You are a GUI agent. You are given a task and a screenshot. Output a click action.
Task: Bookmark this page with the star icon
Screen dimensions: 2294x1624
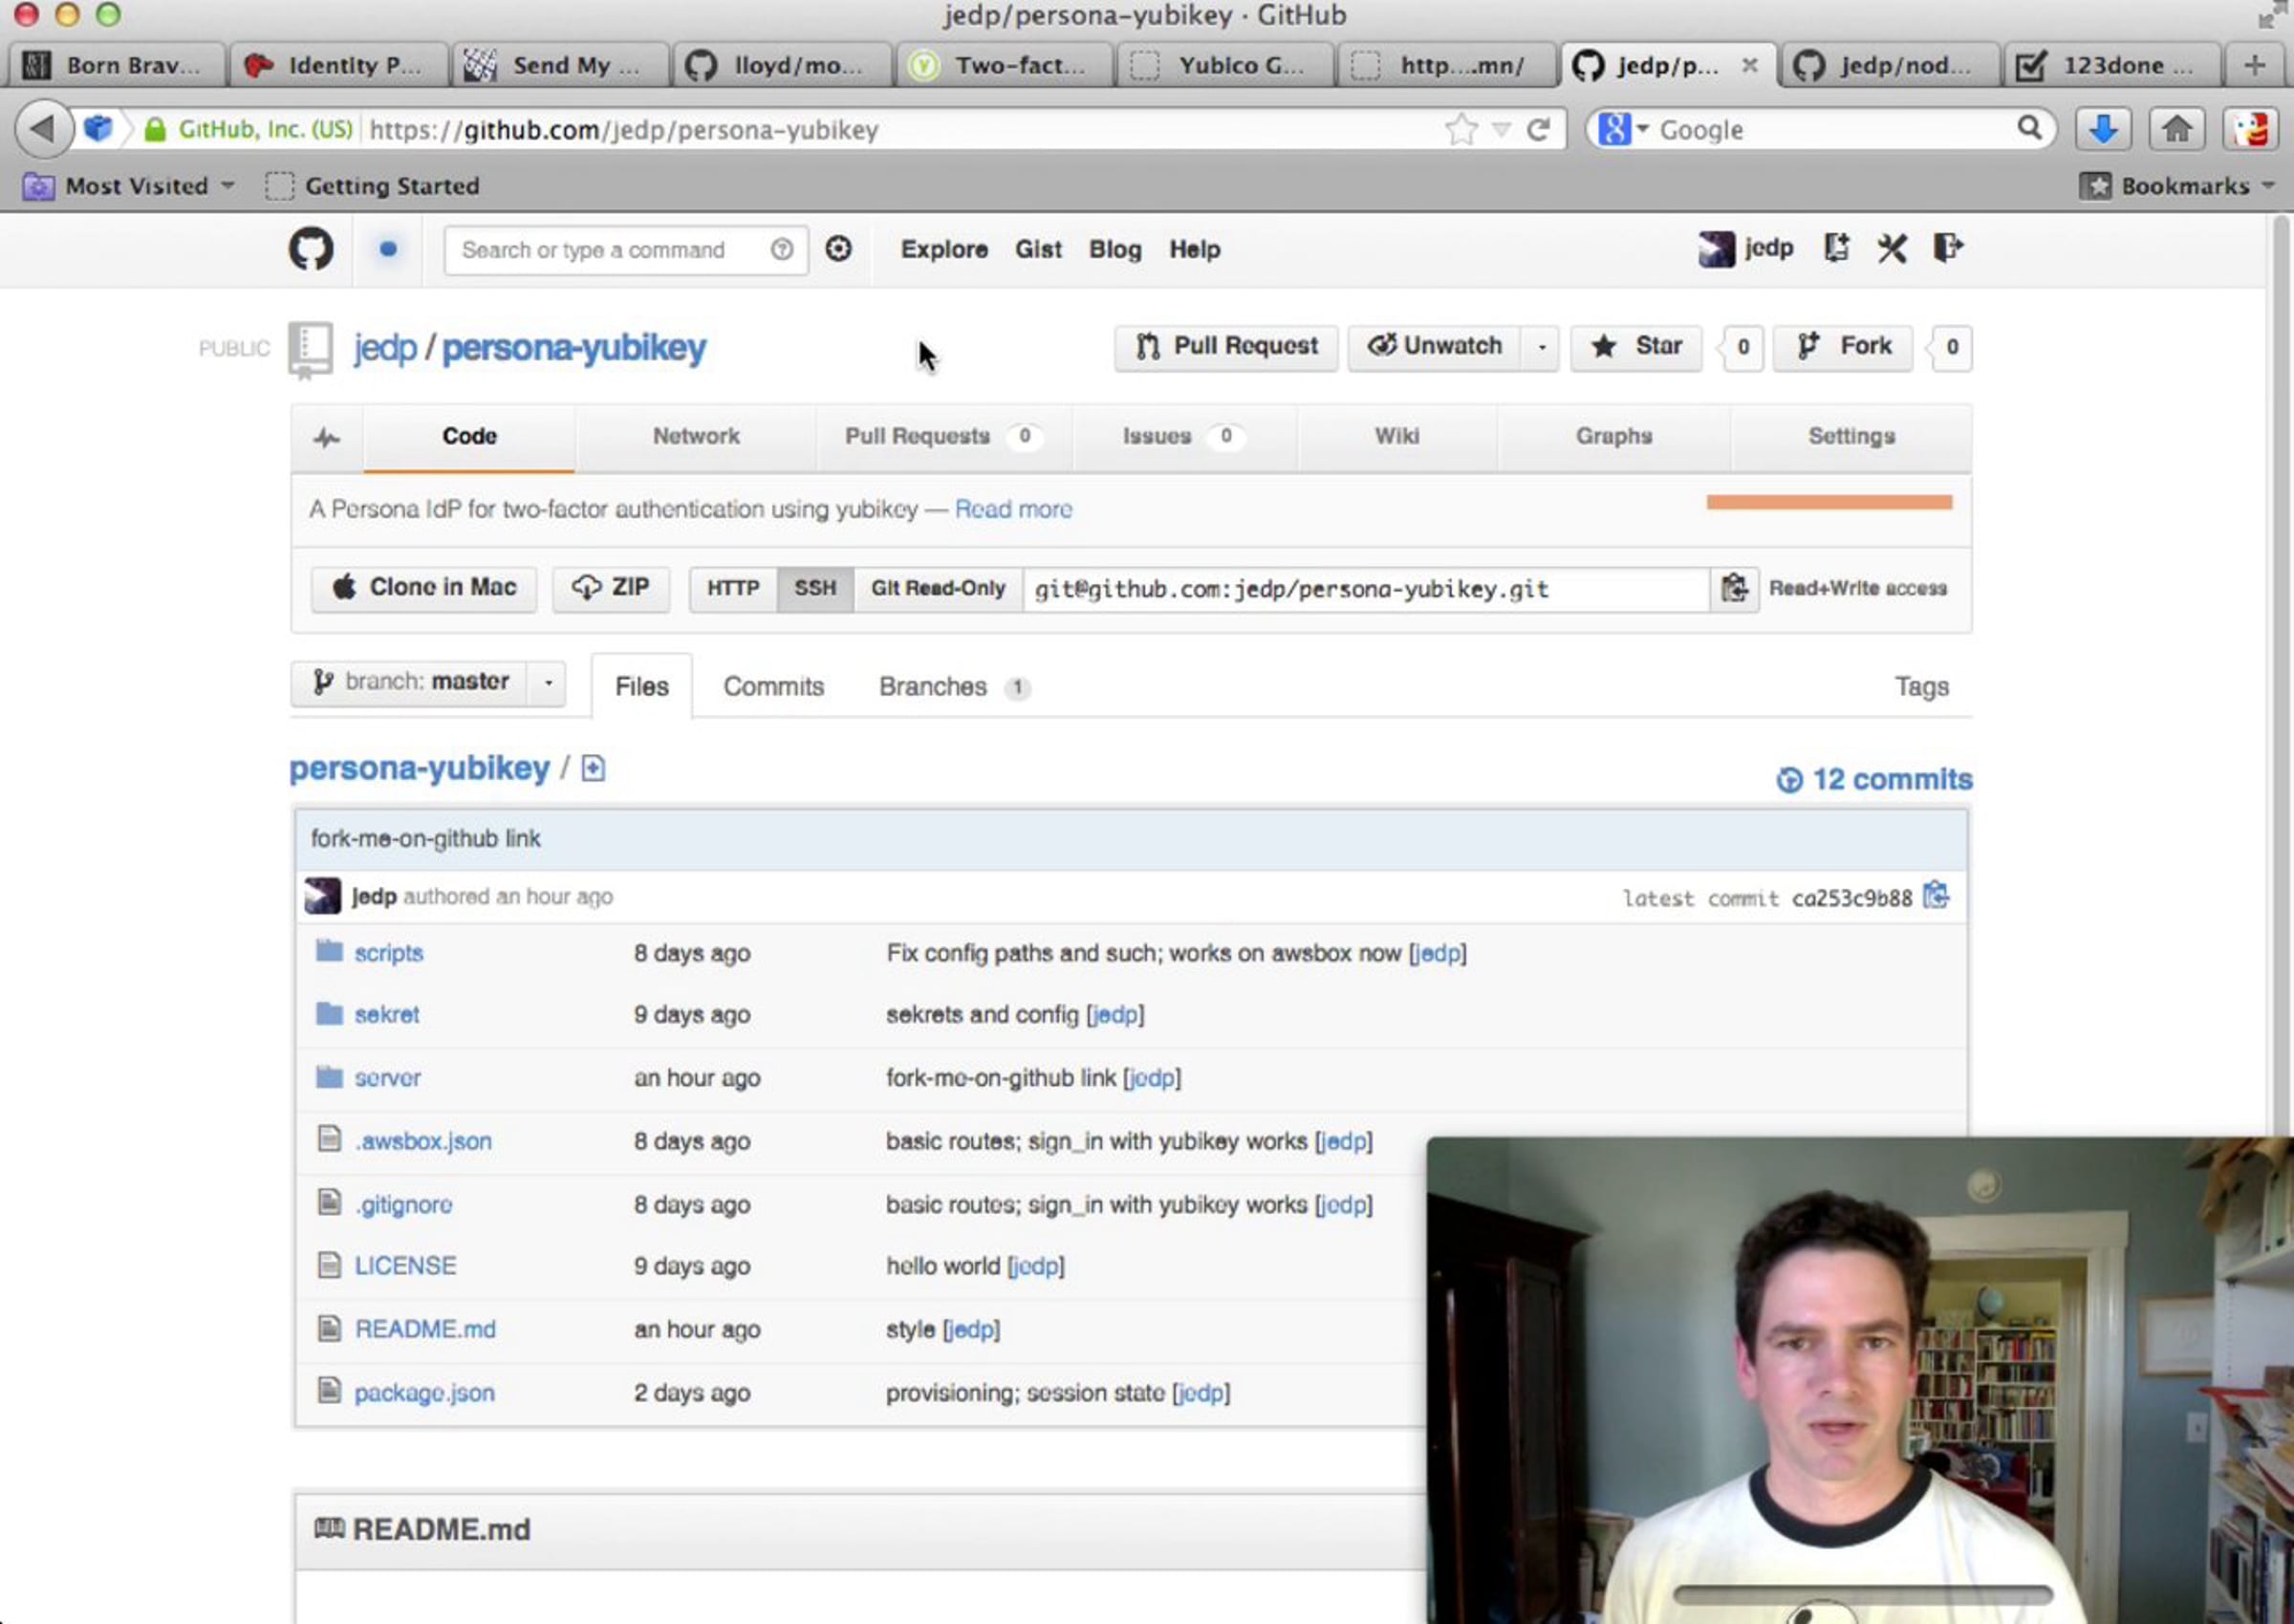coord(1462,129)
